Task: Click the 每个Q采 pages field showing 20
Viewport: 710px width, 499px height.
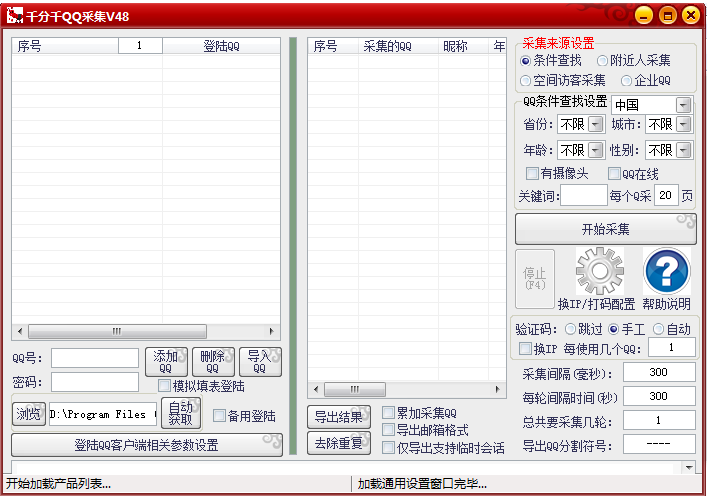Action: 666,195
